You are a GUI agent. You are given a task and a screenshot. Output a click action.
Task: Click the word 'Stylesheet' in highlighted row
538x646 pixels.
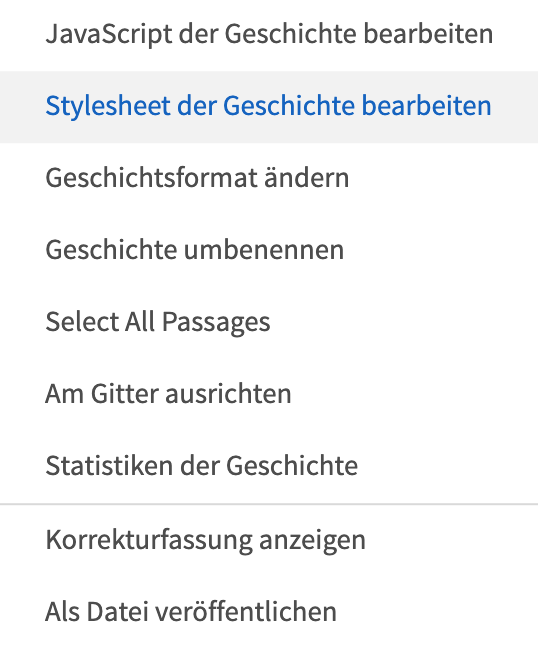click(x=108, y=107)
